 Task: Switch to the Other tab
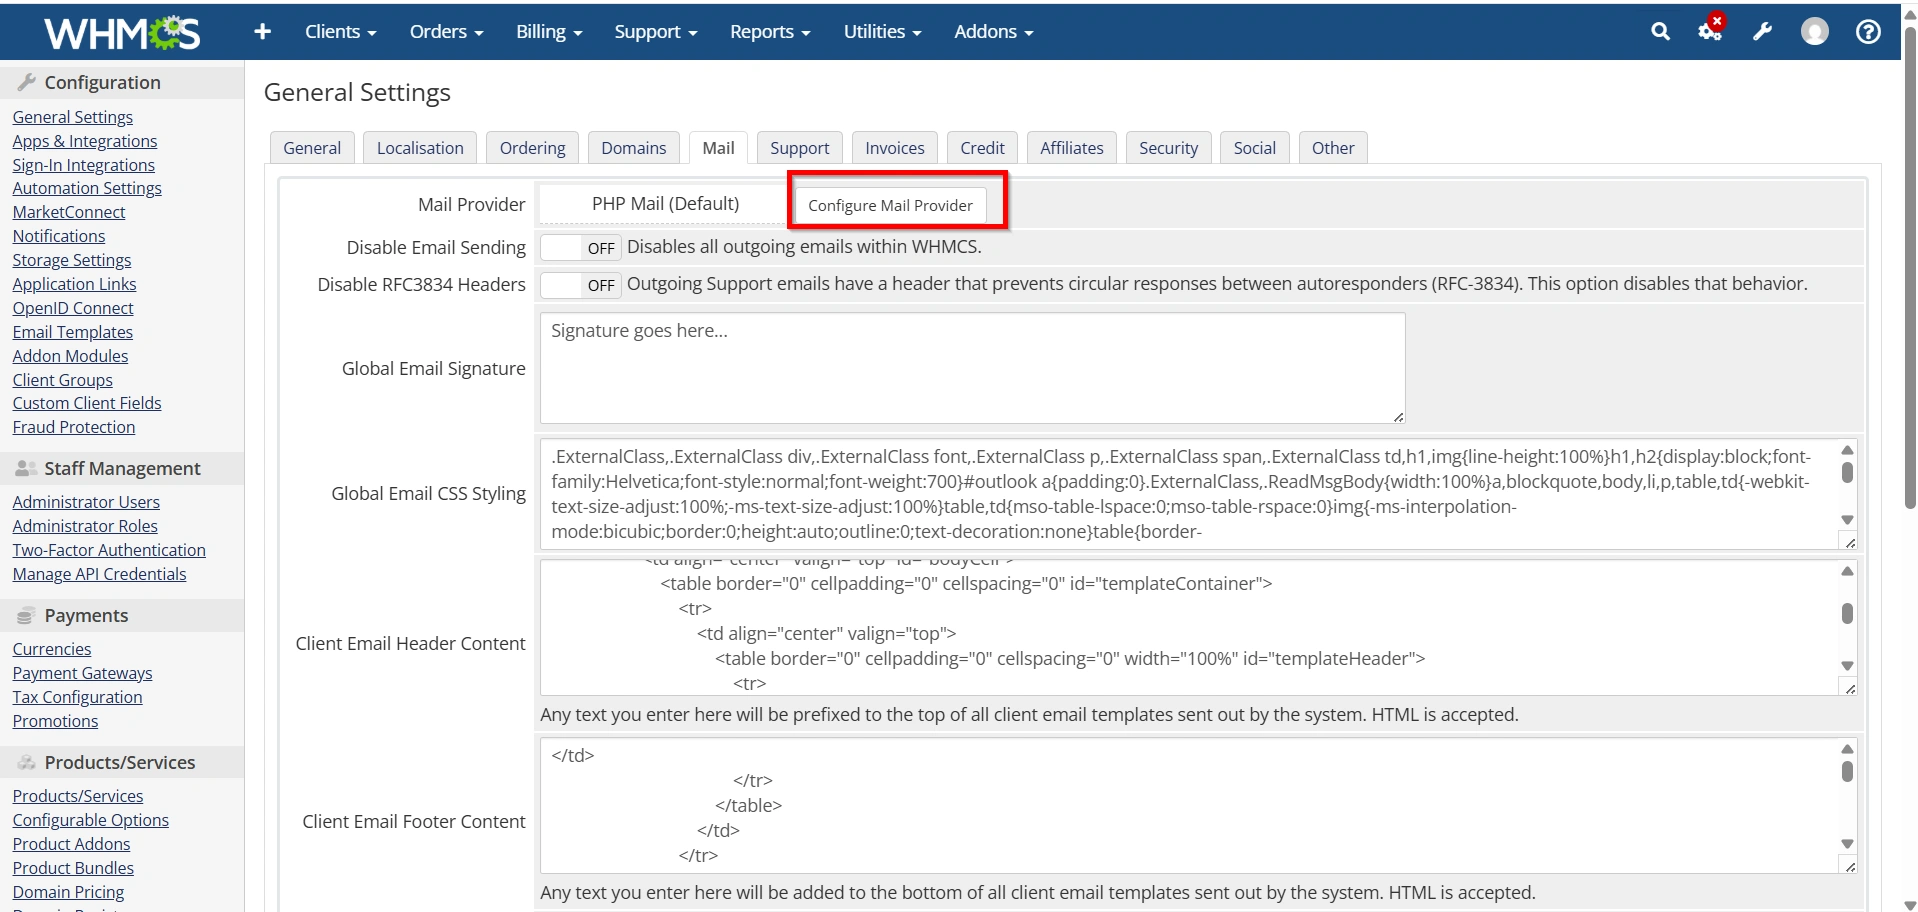tap(1333, 148)
